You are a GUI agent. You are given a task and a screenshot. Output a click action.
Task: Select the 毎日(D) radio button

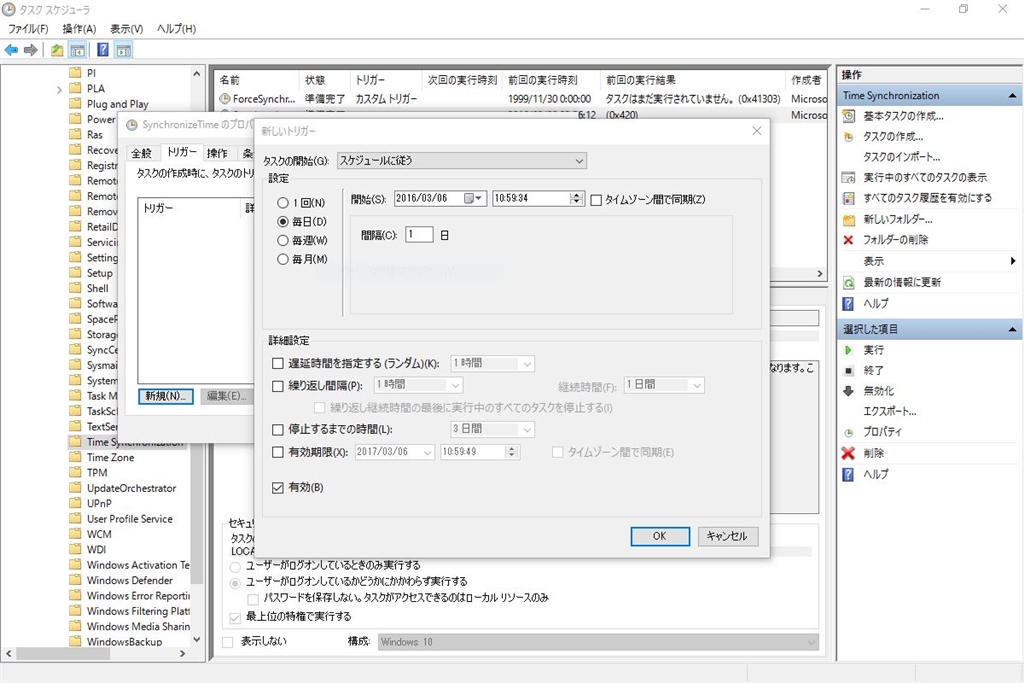click(x=283, y=222)
